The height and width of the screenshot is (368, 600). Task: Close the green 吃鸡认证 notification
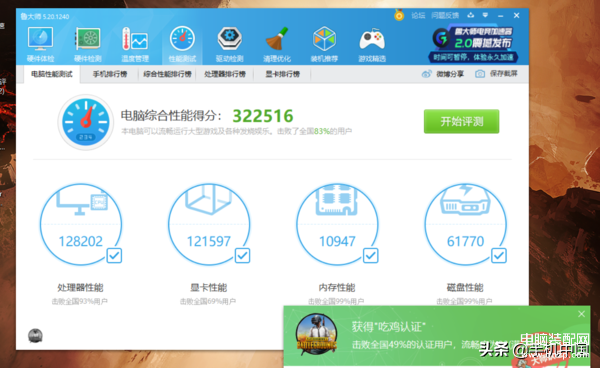point(582,314)
